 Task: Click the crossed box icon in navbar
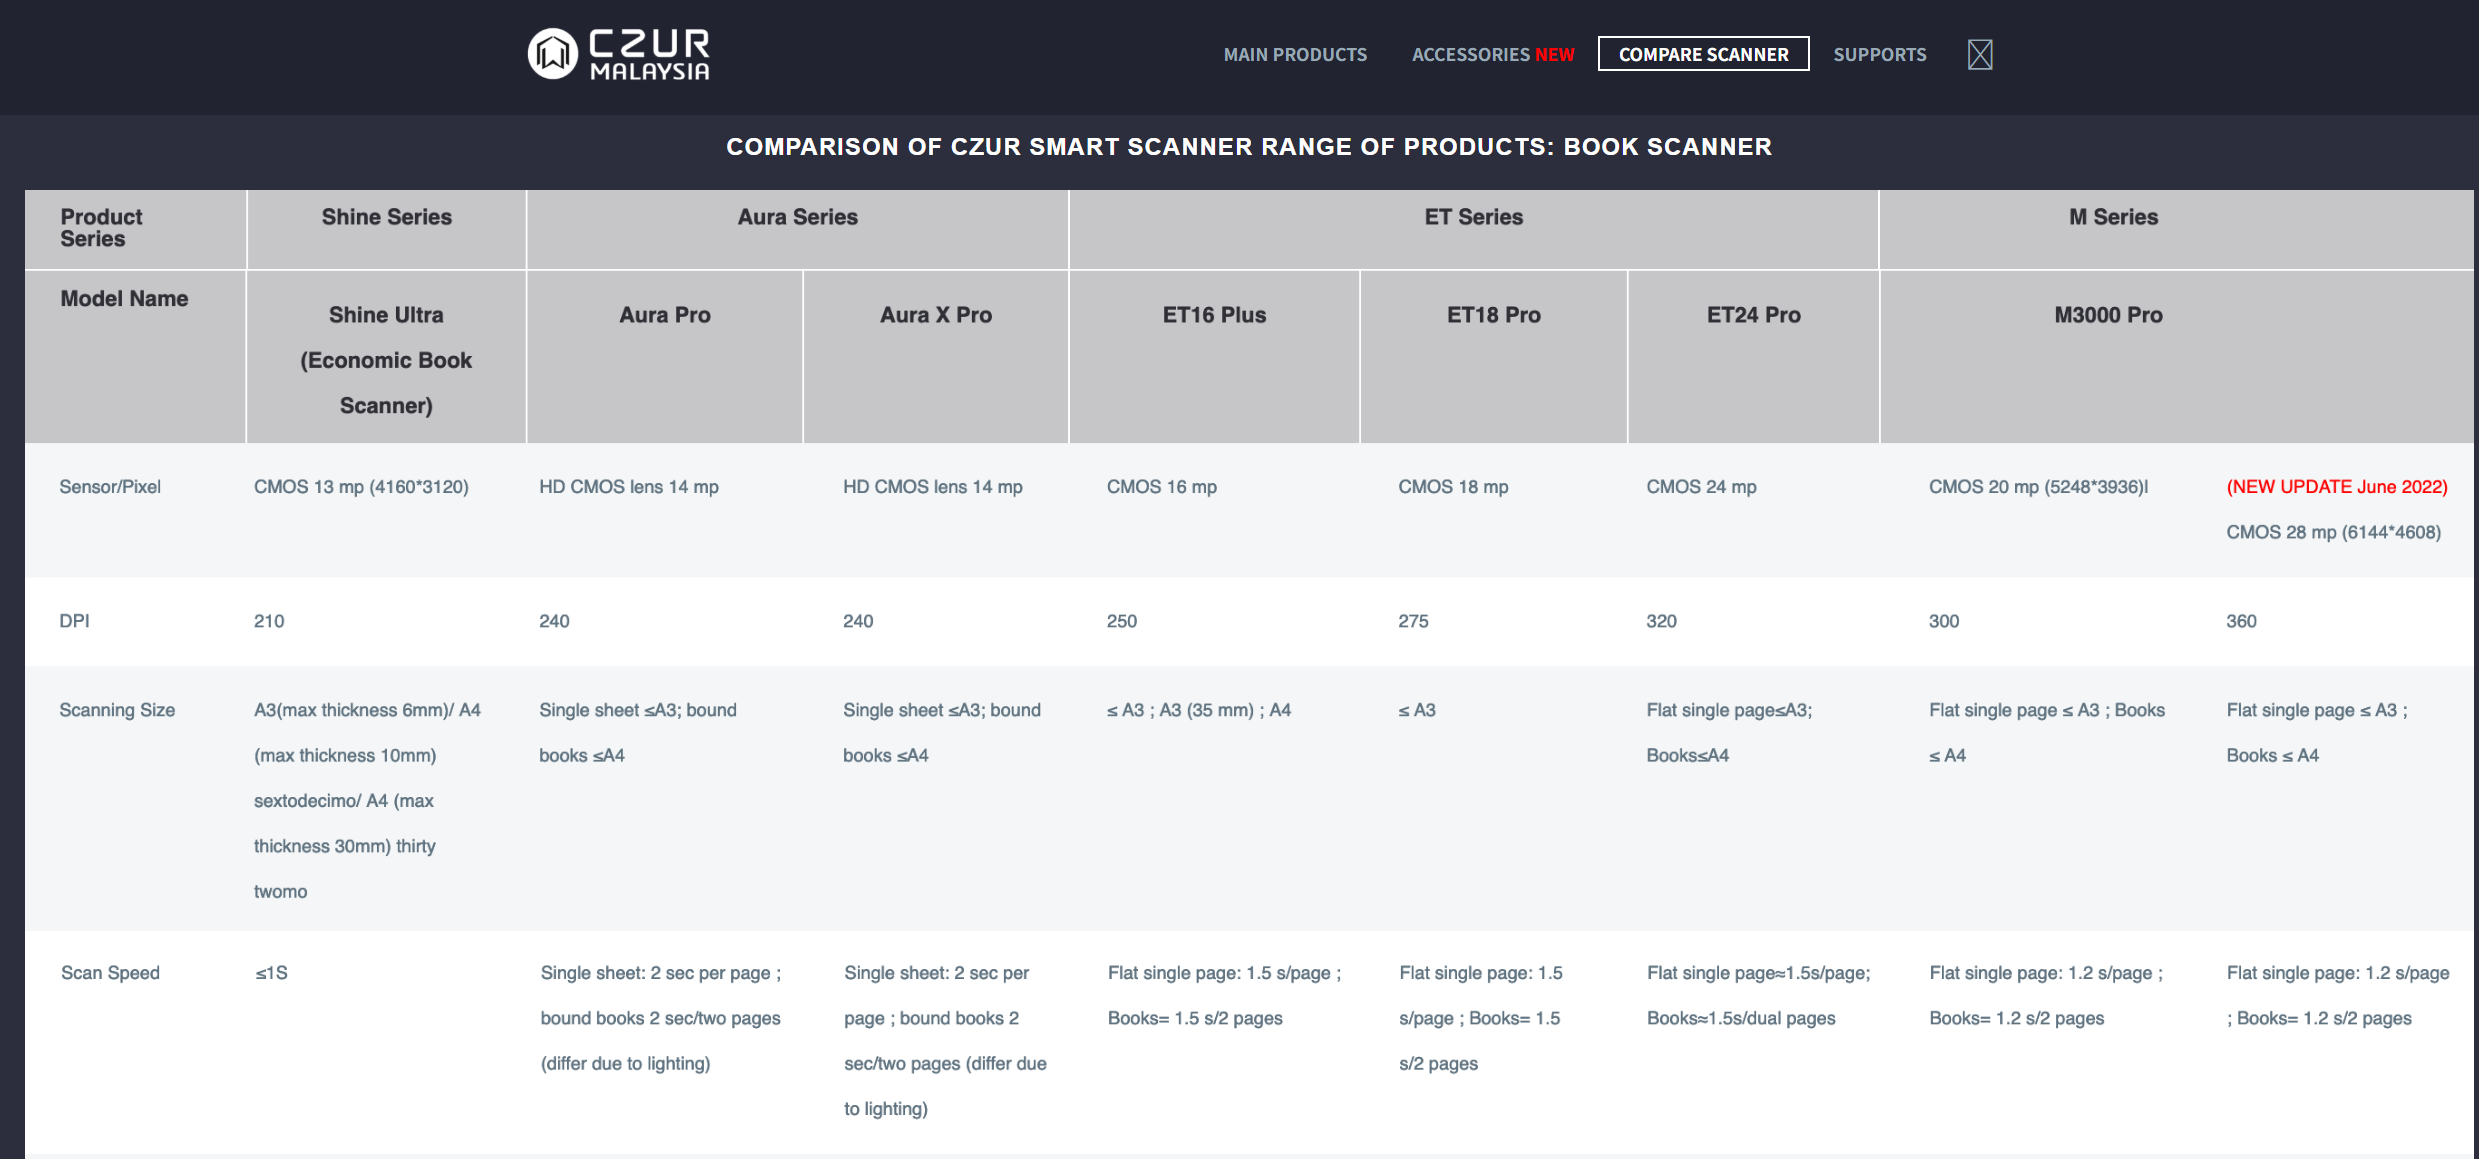pos(1979,54)
